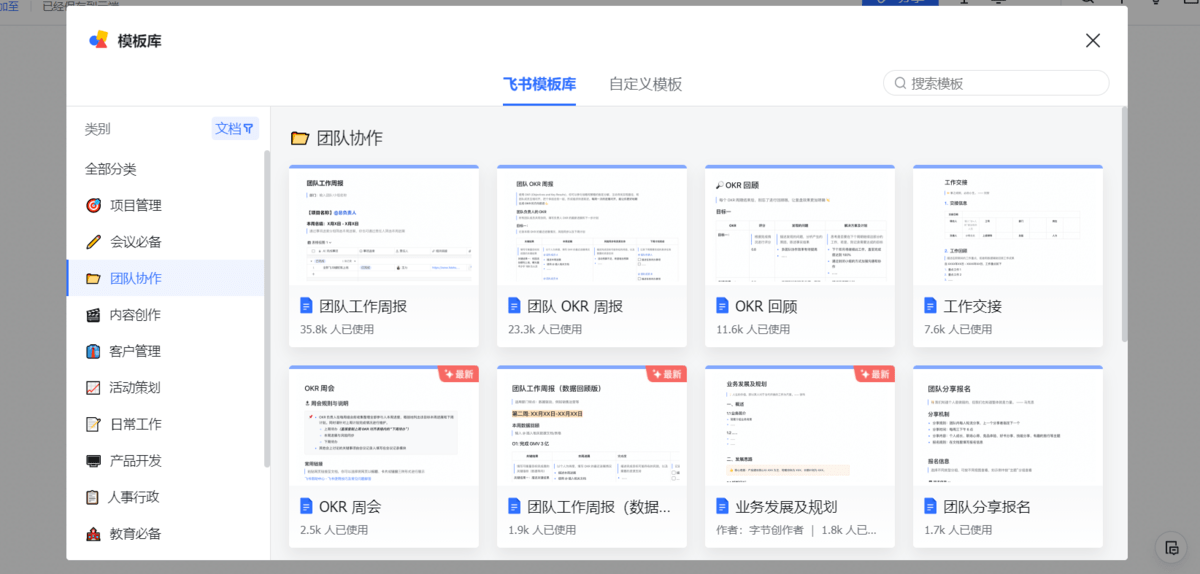1200x574 pixels.
Task: Click the doc icon of 团队工作周报
Action: click(307, 306)
